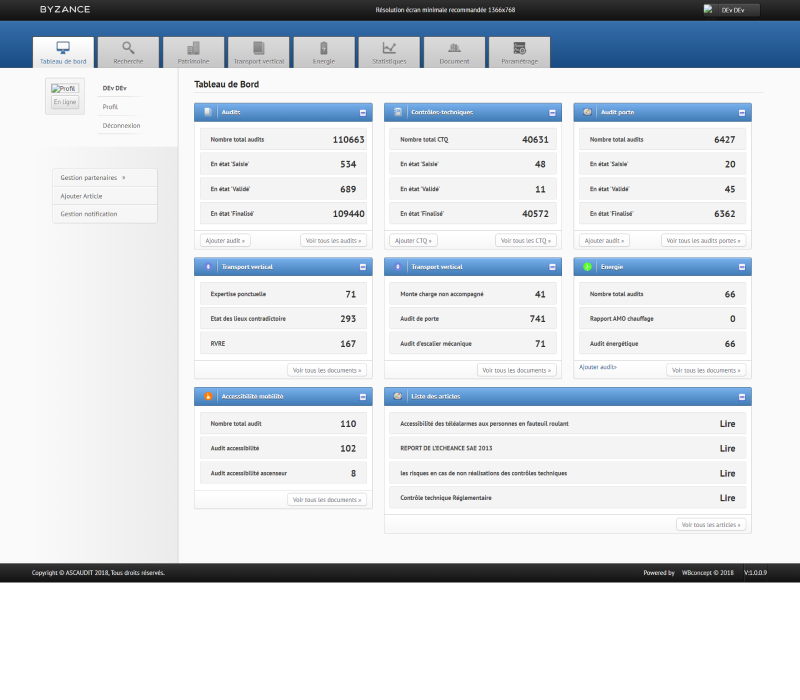Switch to the Transport vertical tab
The width and height of the screenshot is (800, 700).
pyautogui.click(x=258, y=53)
